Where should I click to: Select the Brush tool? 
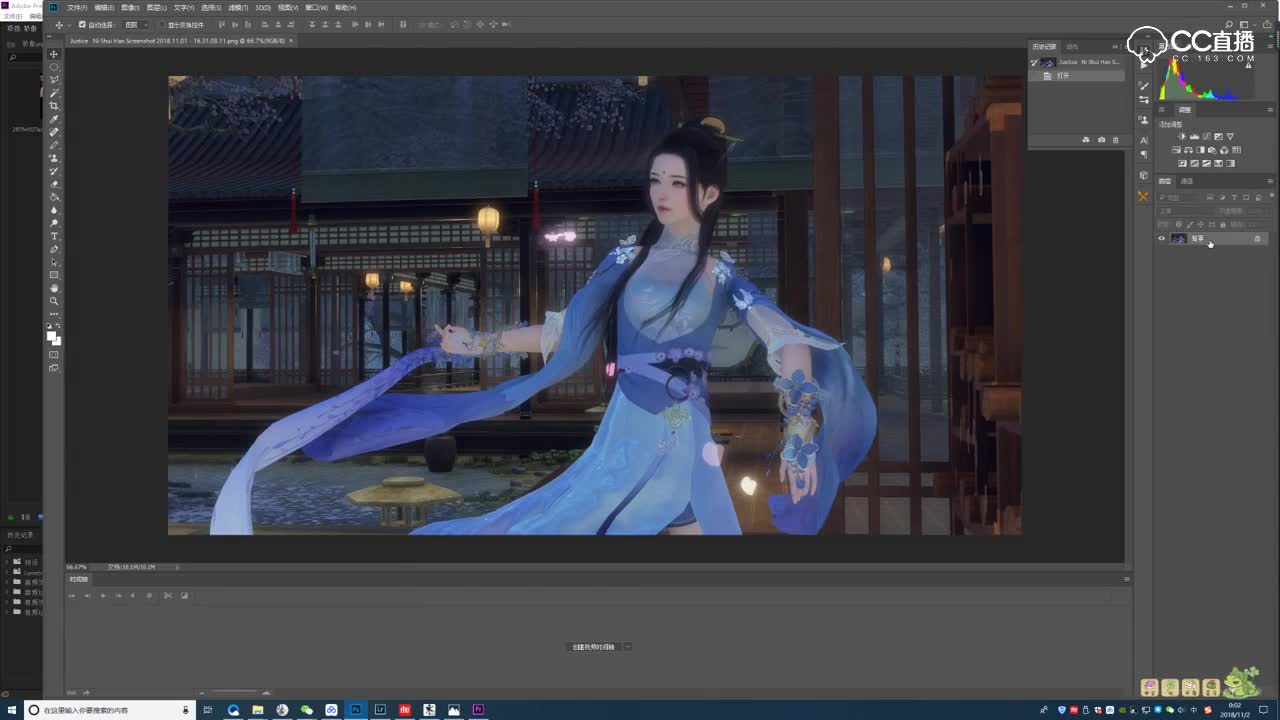[54, 145]
